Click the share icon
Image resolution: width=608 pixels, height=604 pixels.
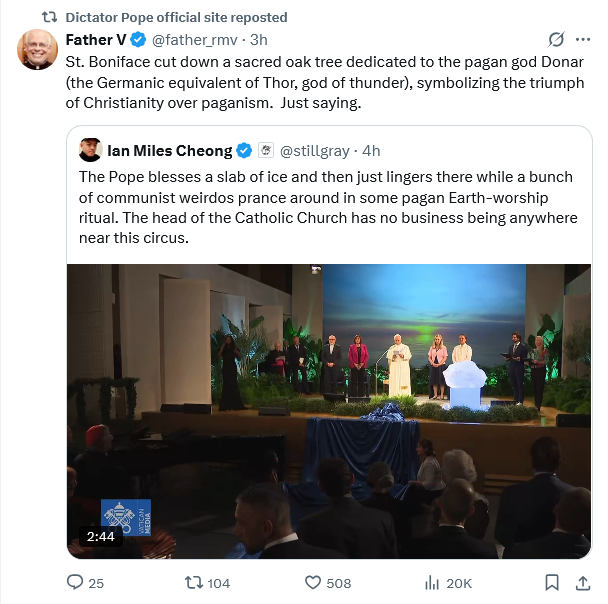[583, 583]
